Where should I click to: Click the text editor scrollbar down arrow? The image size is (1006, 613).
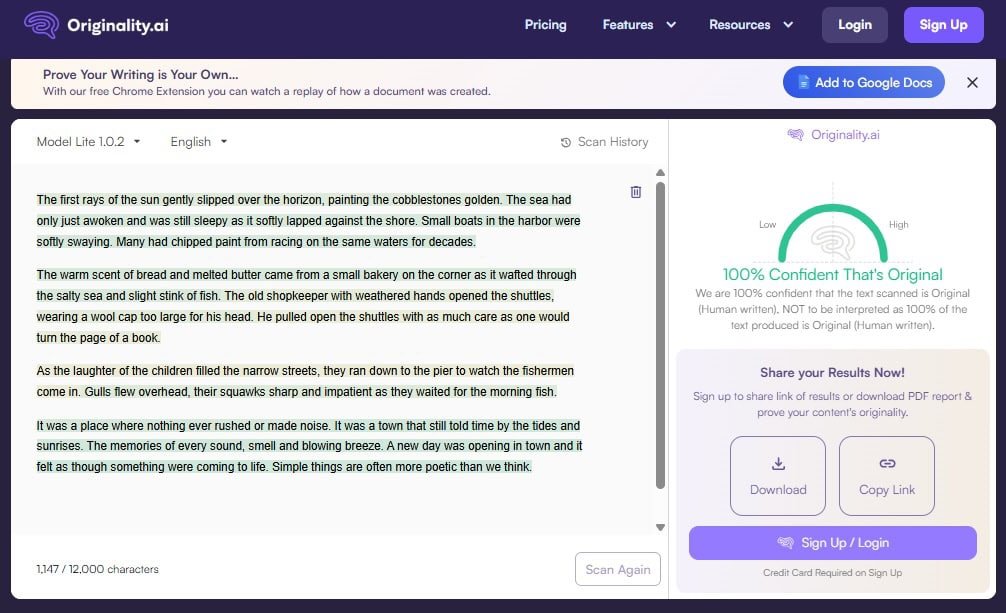coord(660,527)
